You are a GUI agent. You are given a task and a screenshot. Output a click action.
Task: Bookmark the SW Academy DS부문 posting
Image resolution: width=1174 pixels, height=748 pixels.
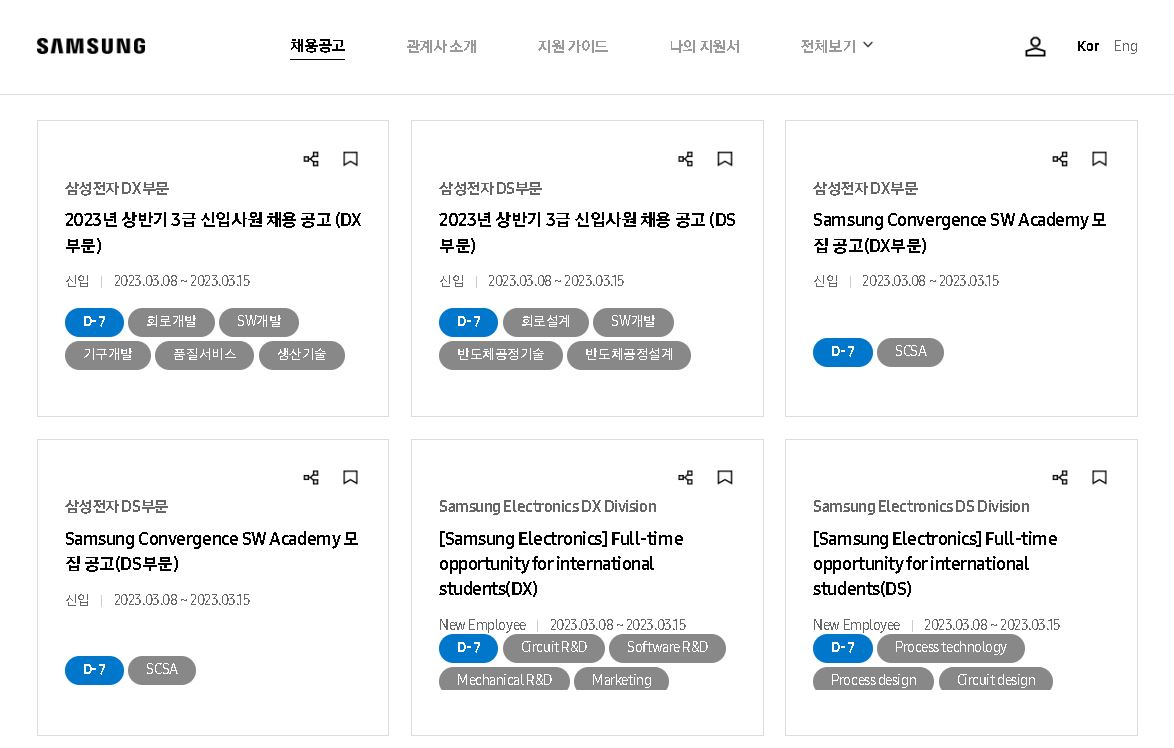[x=350, y=477]
